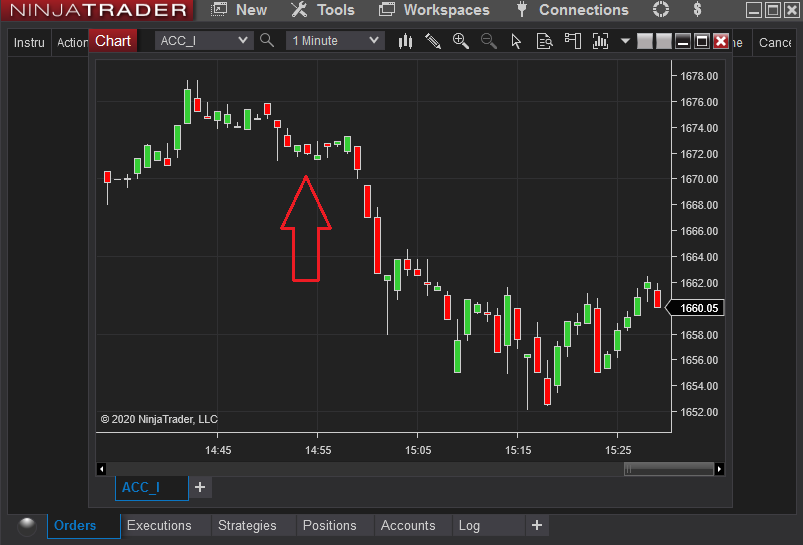The image size is (803, 545).
Task: Click the support ring icon in menu bar
Action: pyautogui.click(x=661, y=9)
